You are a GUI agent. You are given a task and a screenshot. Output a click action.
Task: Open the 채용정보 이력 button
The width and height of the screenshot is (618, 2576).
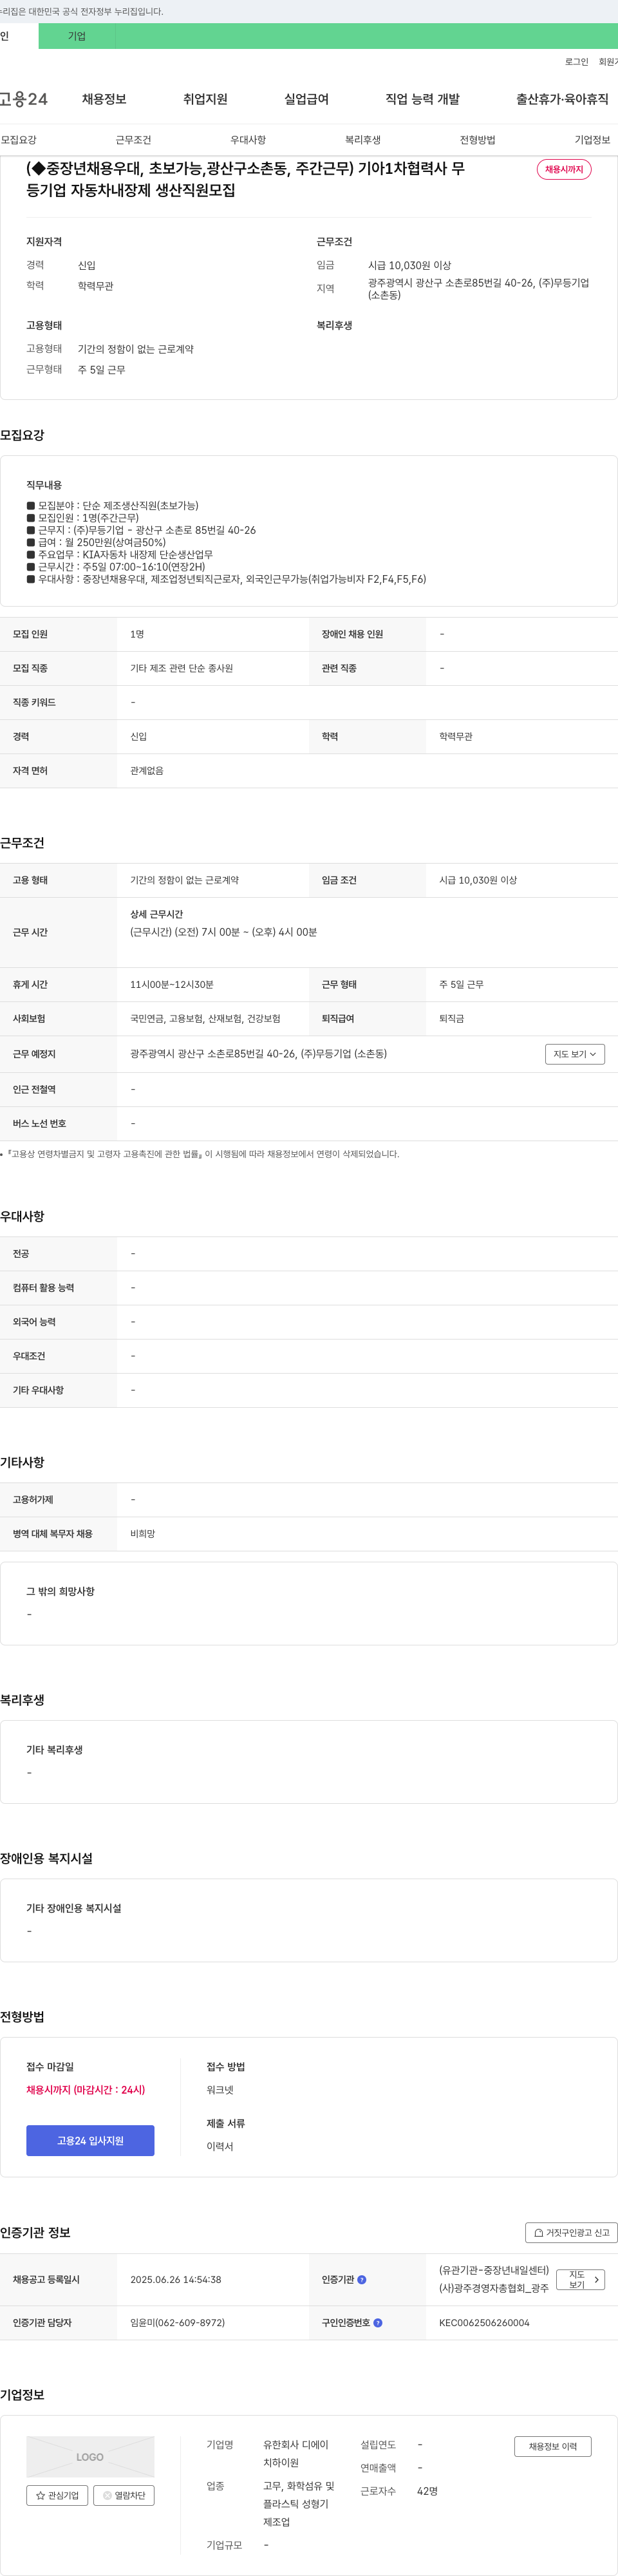553,2446
